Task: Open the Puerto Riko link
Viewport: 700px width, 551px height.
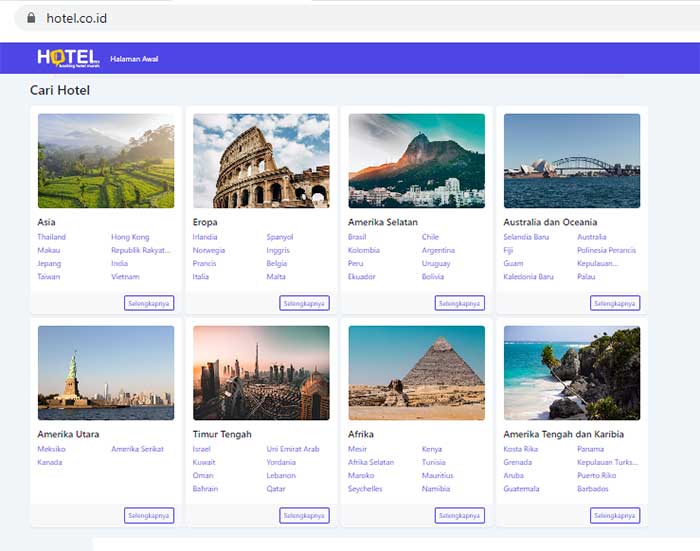Action: tap(596, 475)
